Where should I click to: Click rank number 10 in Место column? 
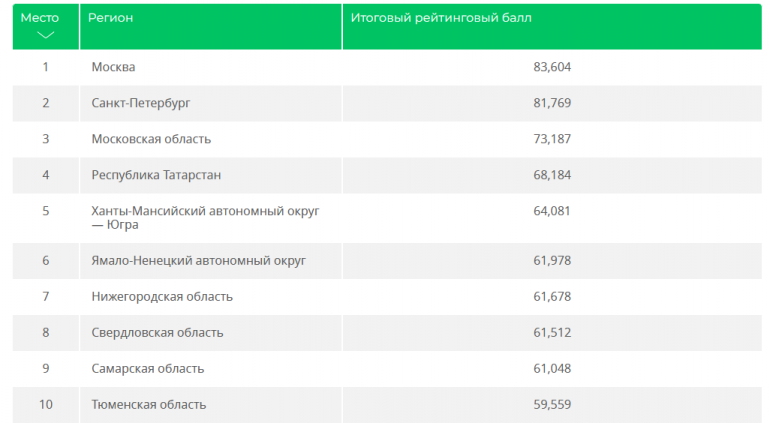click(x=45, y=404)
